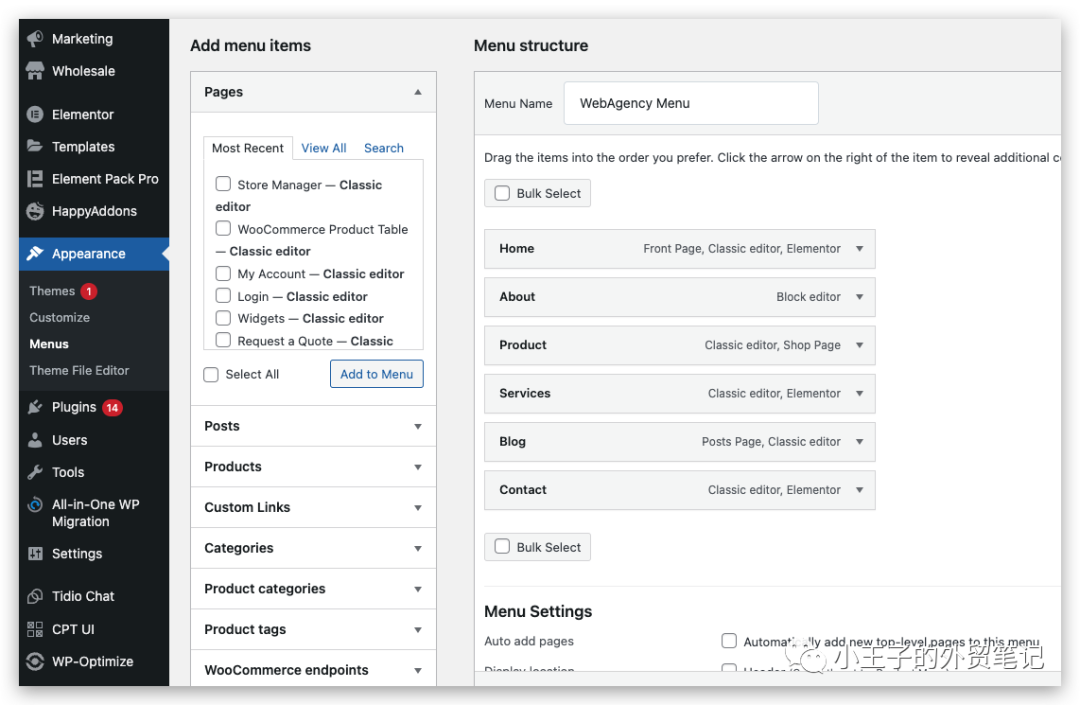Select the Home menu item title
1080x705 pixels.
point(517,249)
